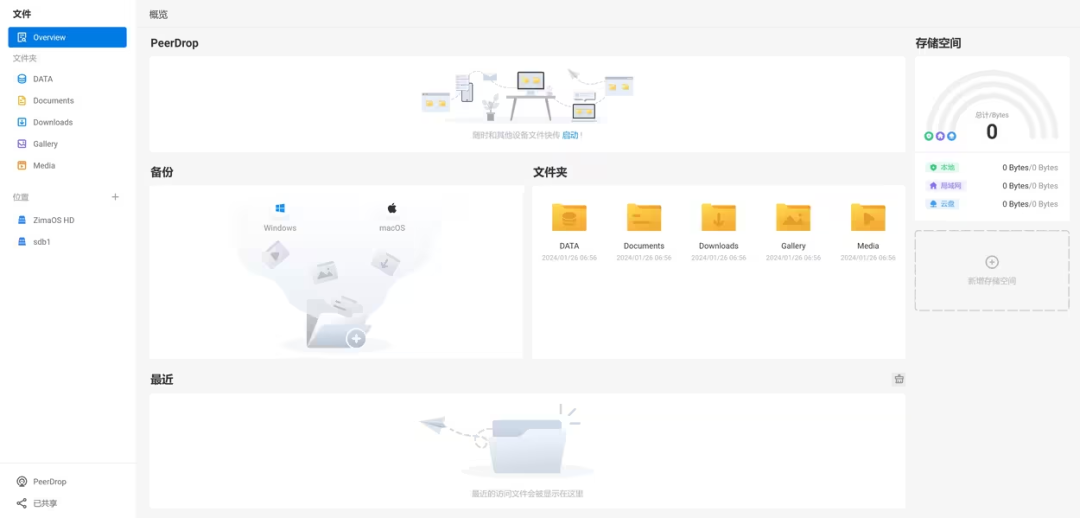Select Downloads text in the sidebar
Image resolution: width=1080 pixels, height=518 pixels.
[x=52, y=122]
